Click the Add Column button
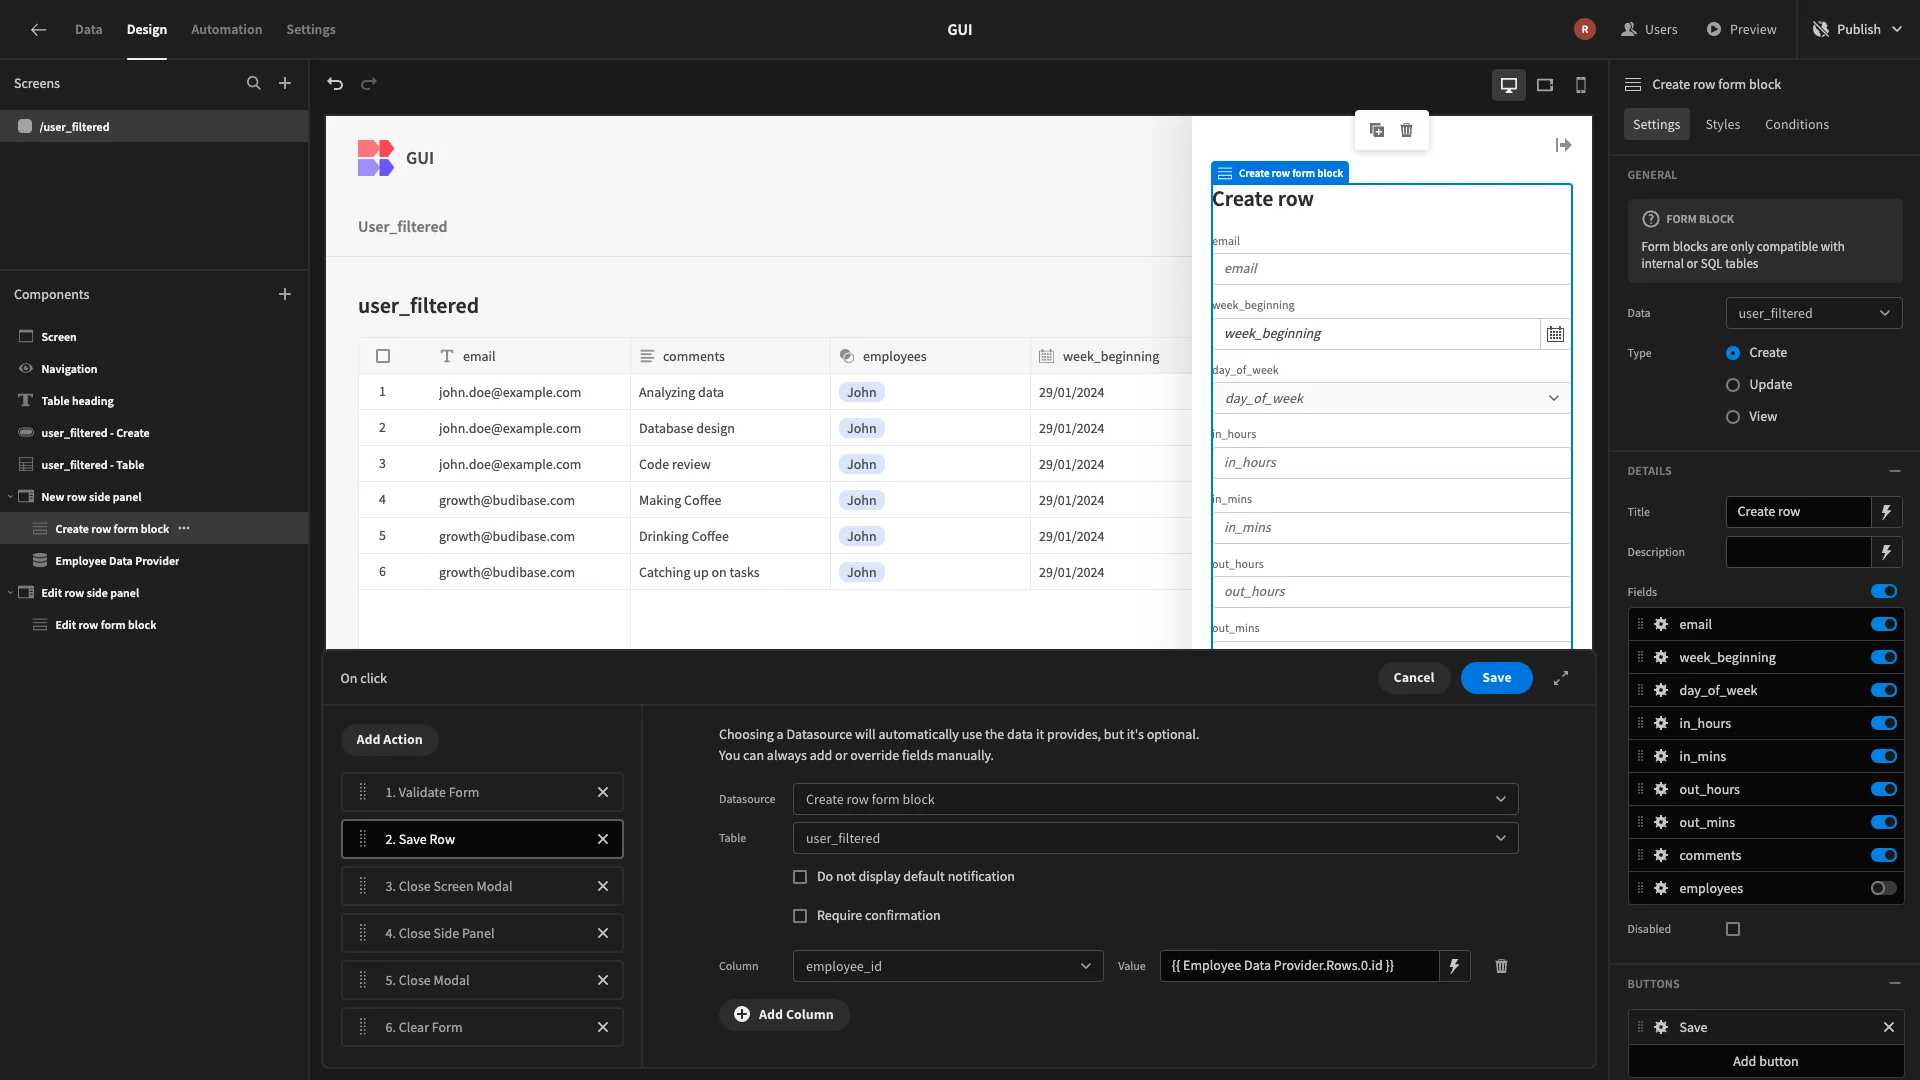Screen dimensions: 1920x1080 pos(784,1014)
